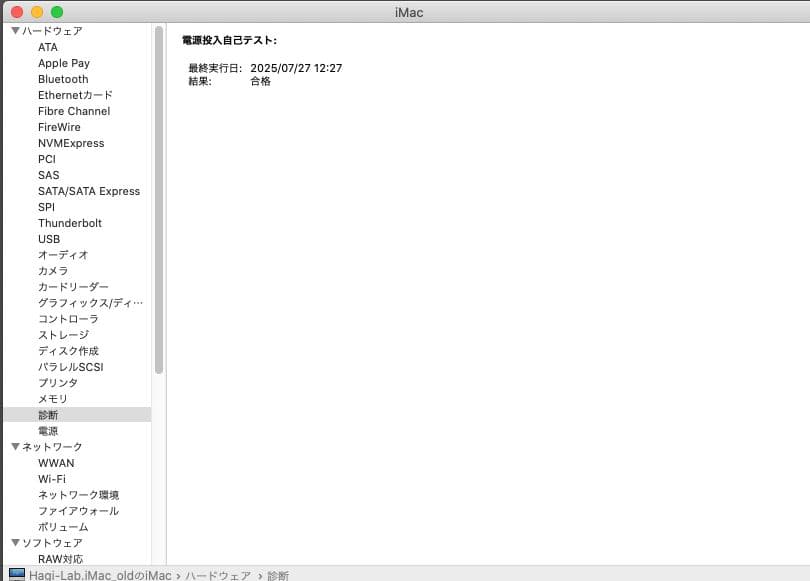
Task: Collapse the ハードウェア section triangle
Action: pos(15,31)
